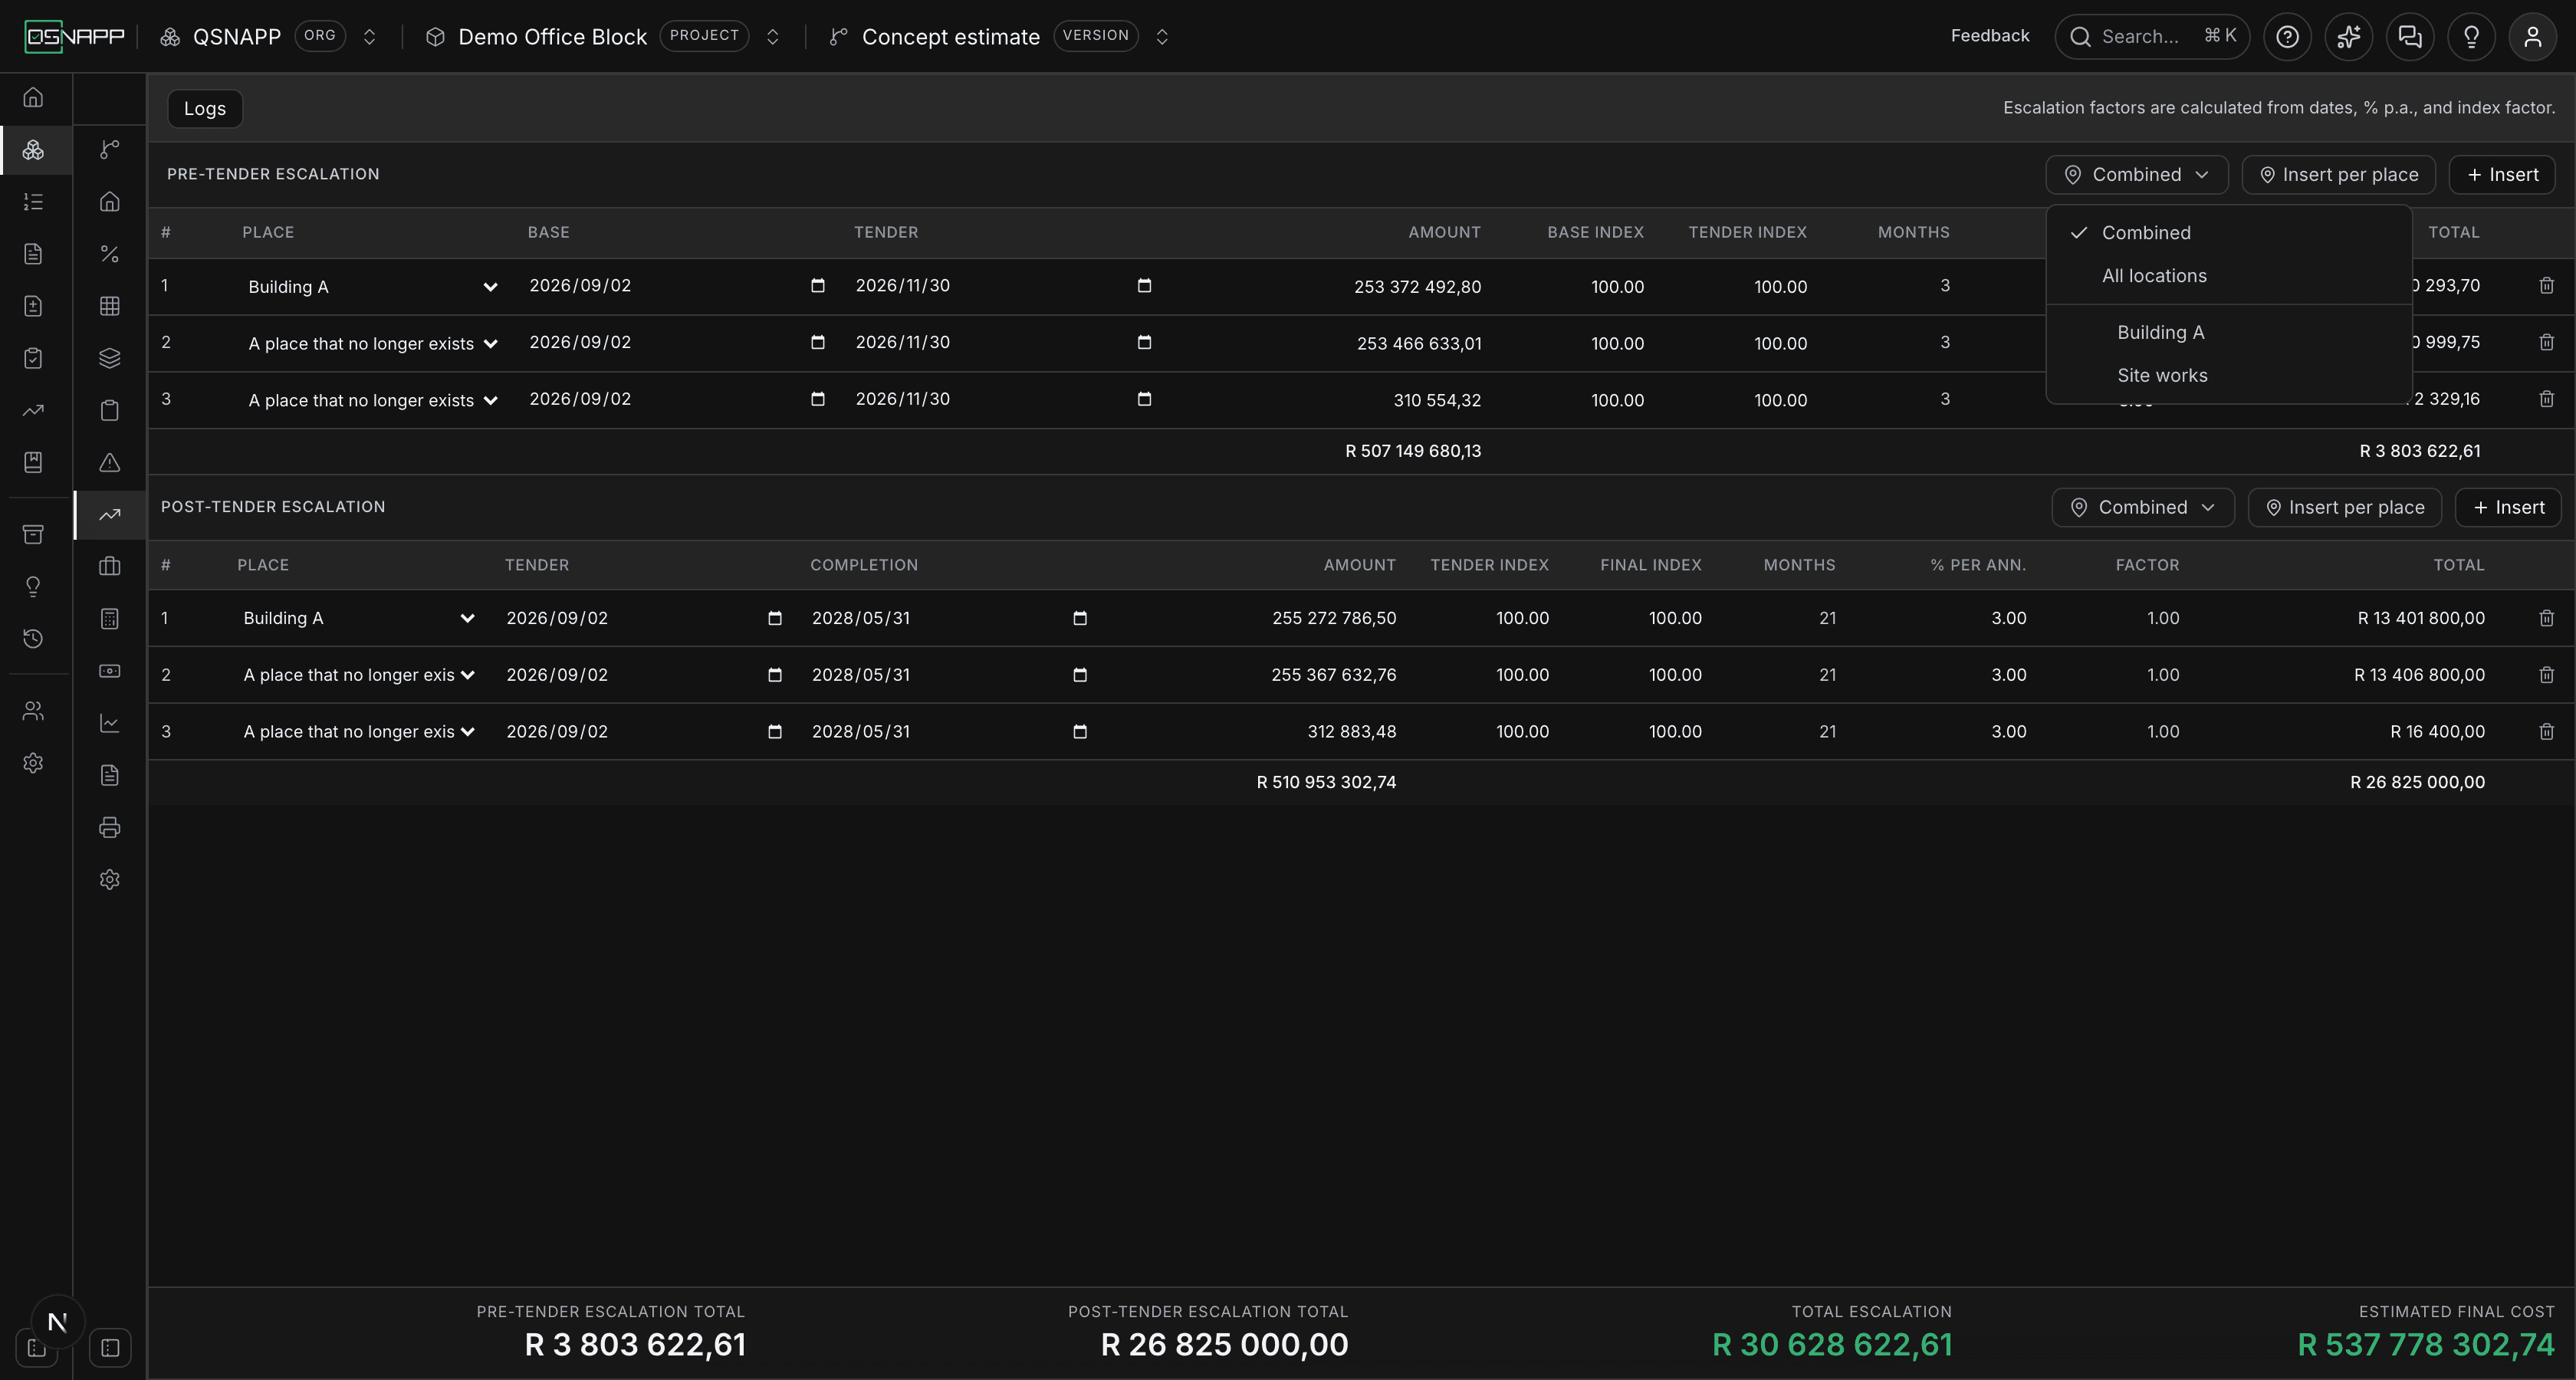Click post-tender Insert per place button
Viewport: 2576px width, 1380px height.
coord(2344,508)
